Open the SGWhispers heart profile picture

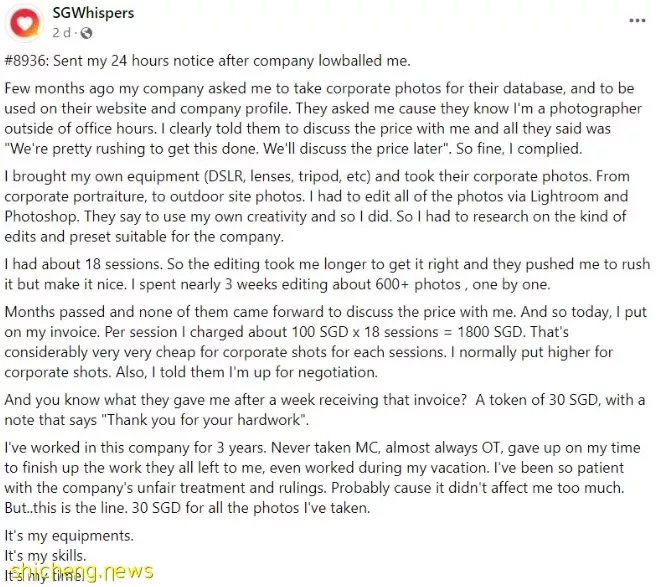[x=24, y=22]
